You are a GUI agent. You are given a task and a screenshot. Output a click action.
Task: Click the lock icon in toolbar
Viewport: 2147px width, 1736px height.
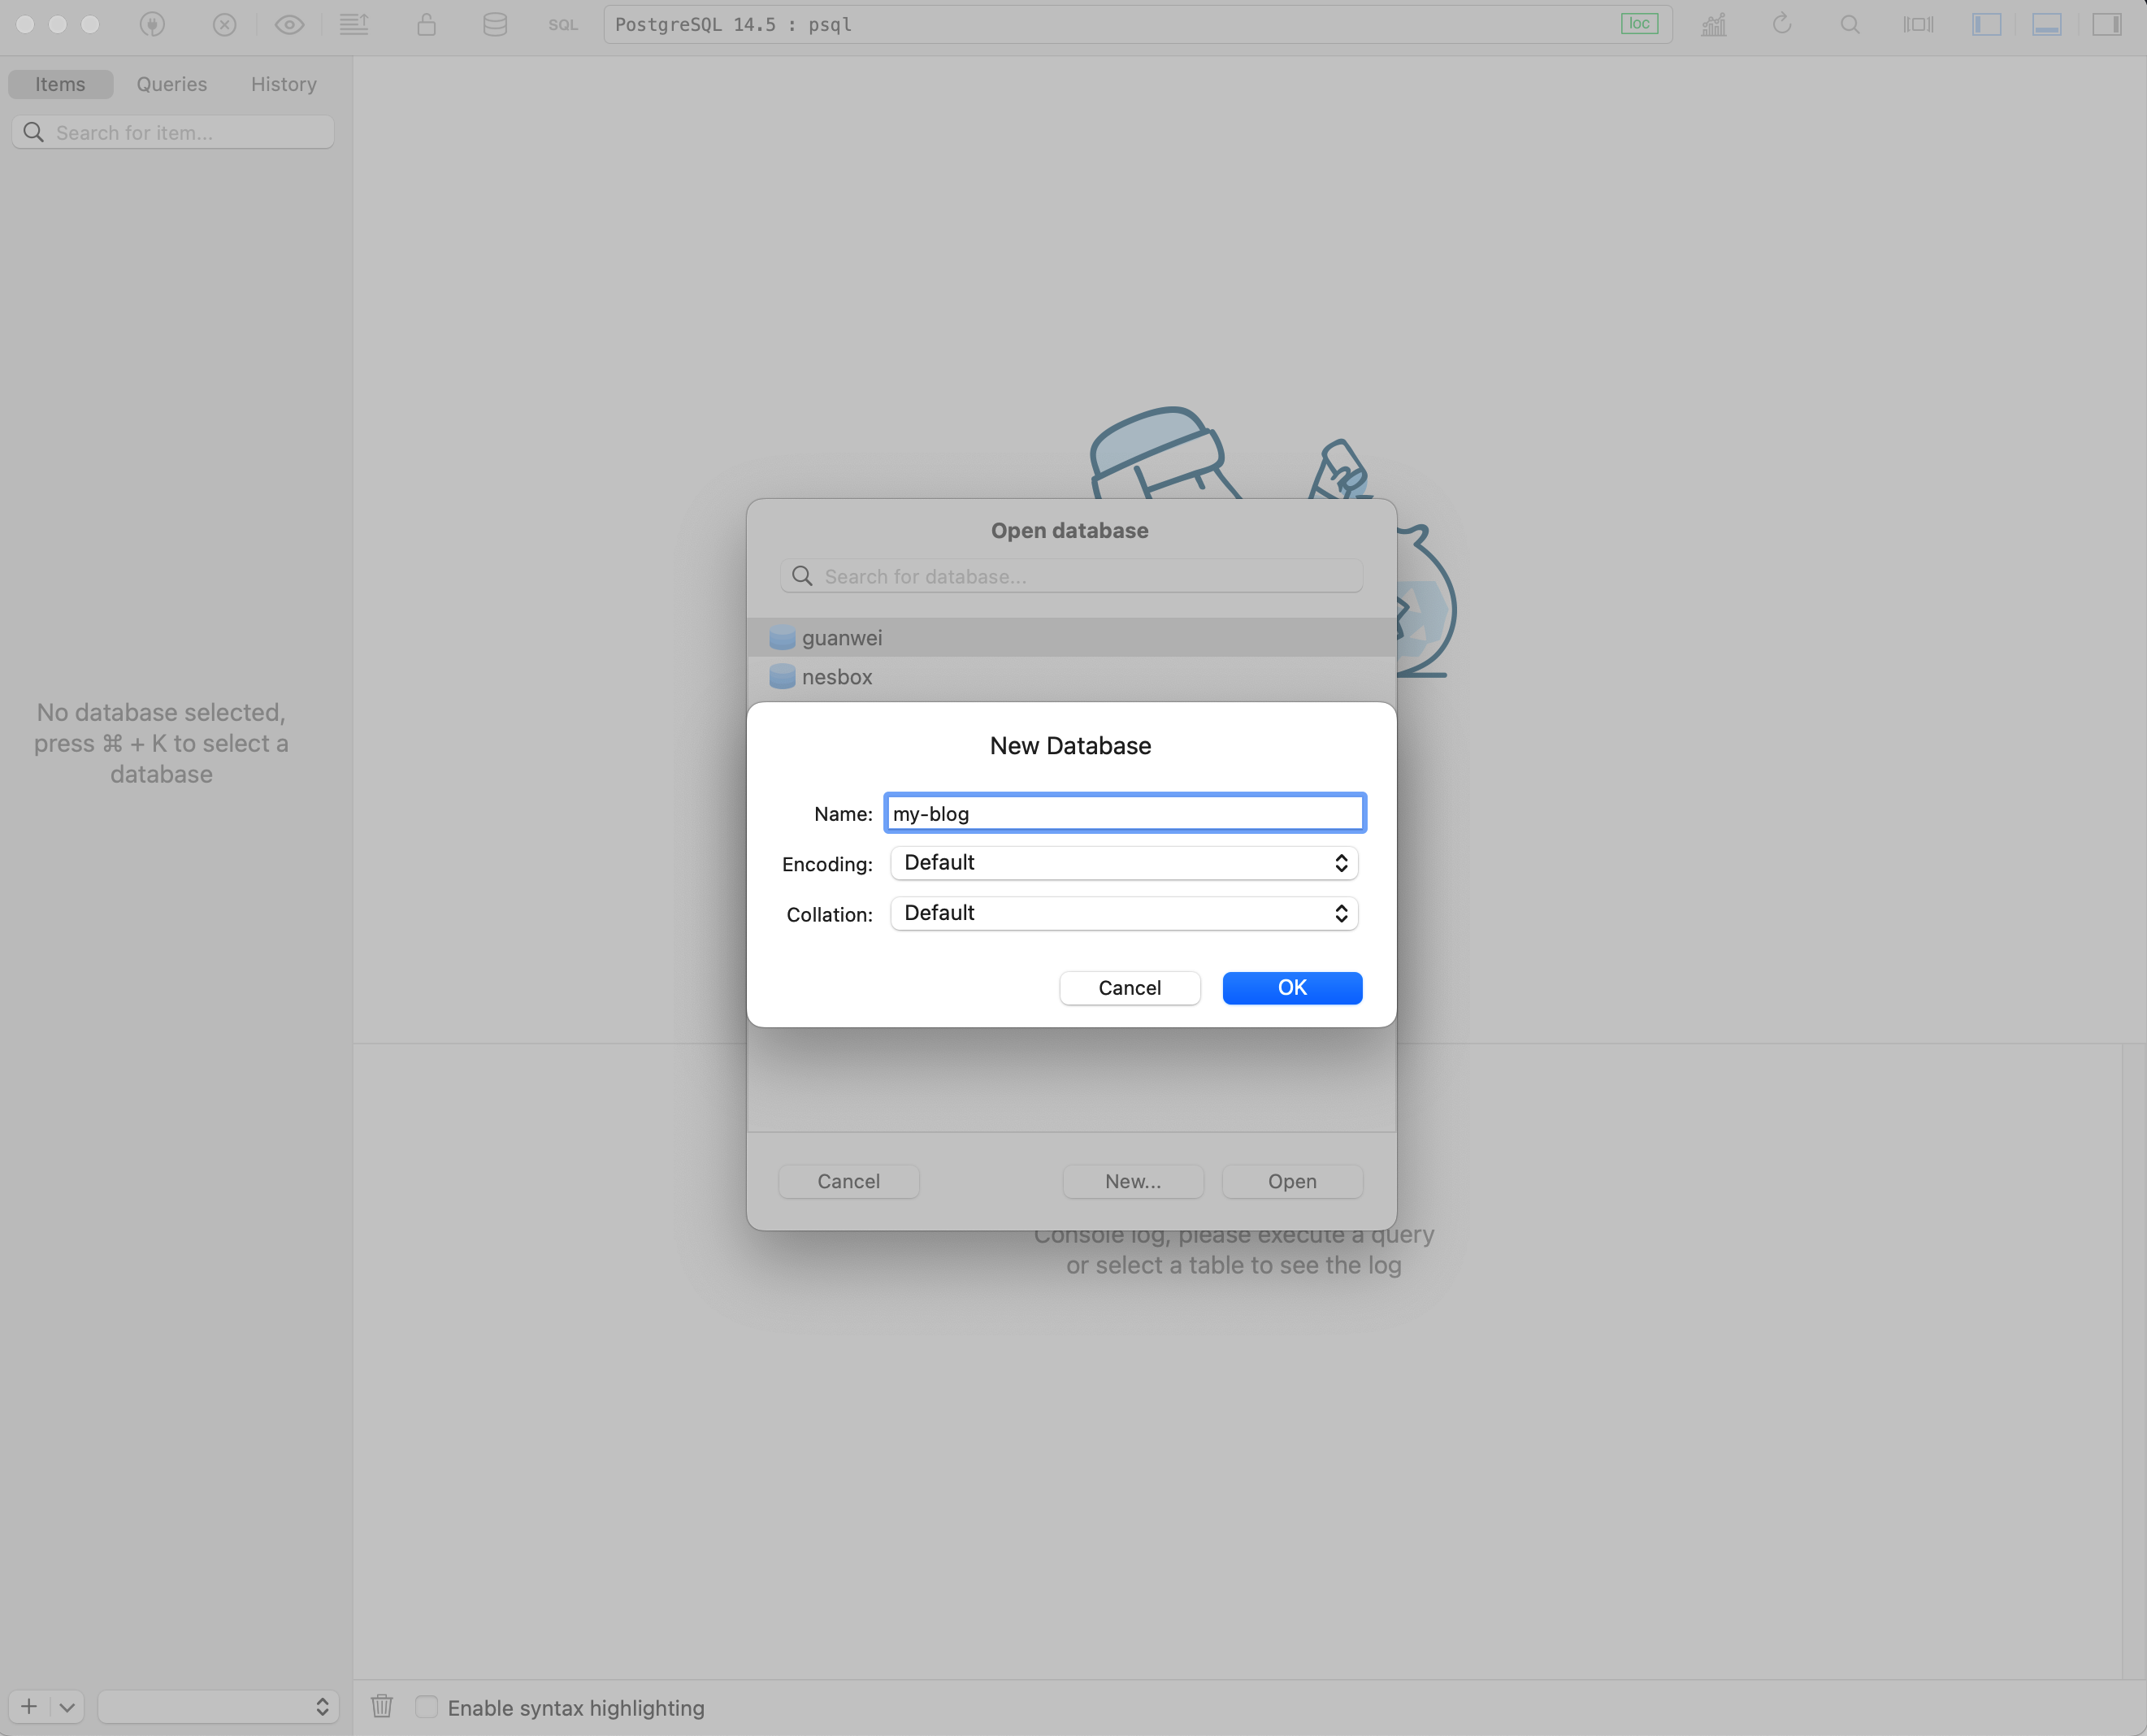(x=426, y=25)
